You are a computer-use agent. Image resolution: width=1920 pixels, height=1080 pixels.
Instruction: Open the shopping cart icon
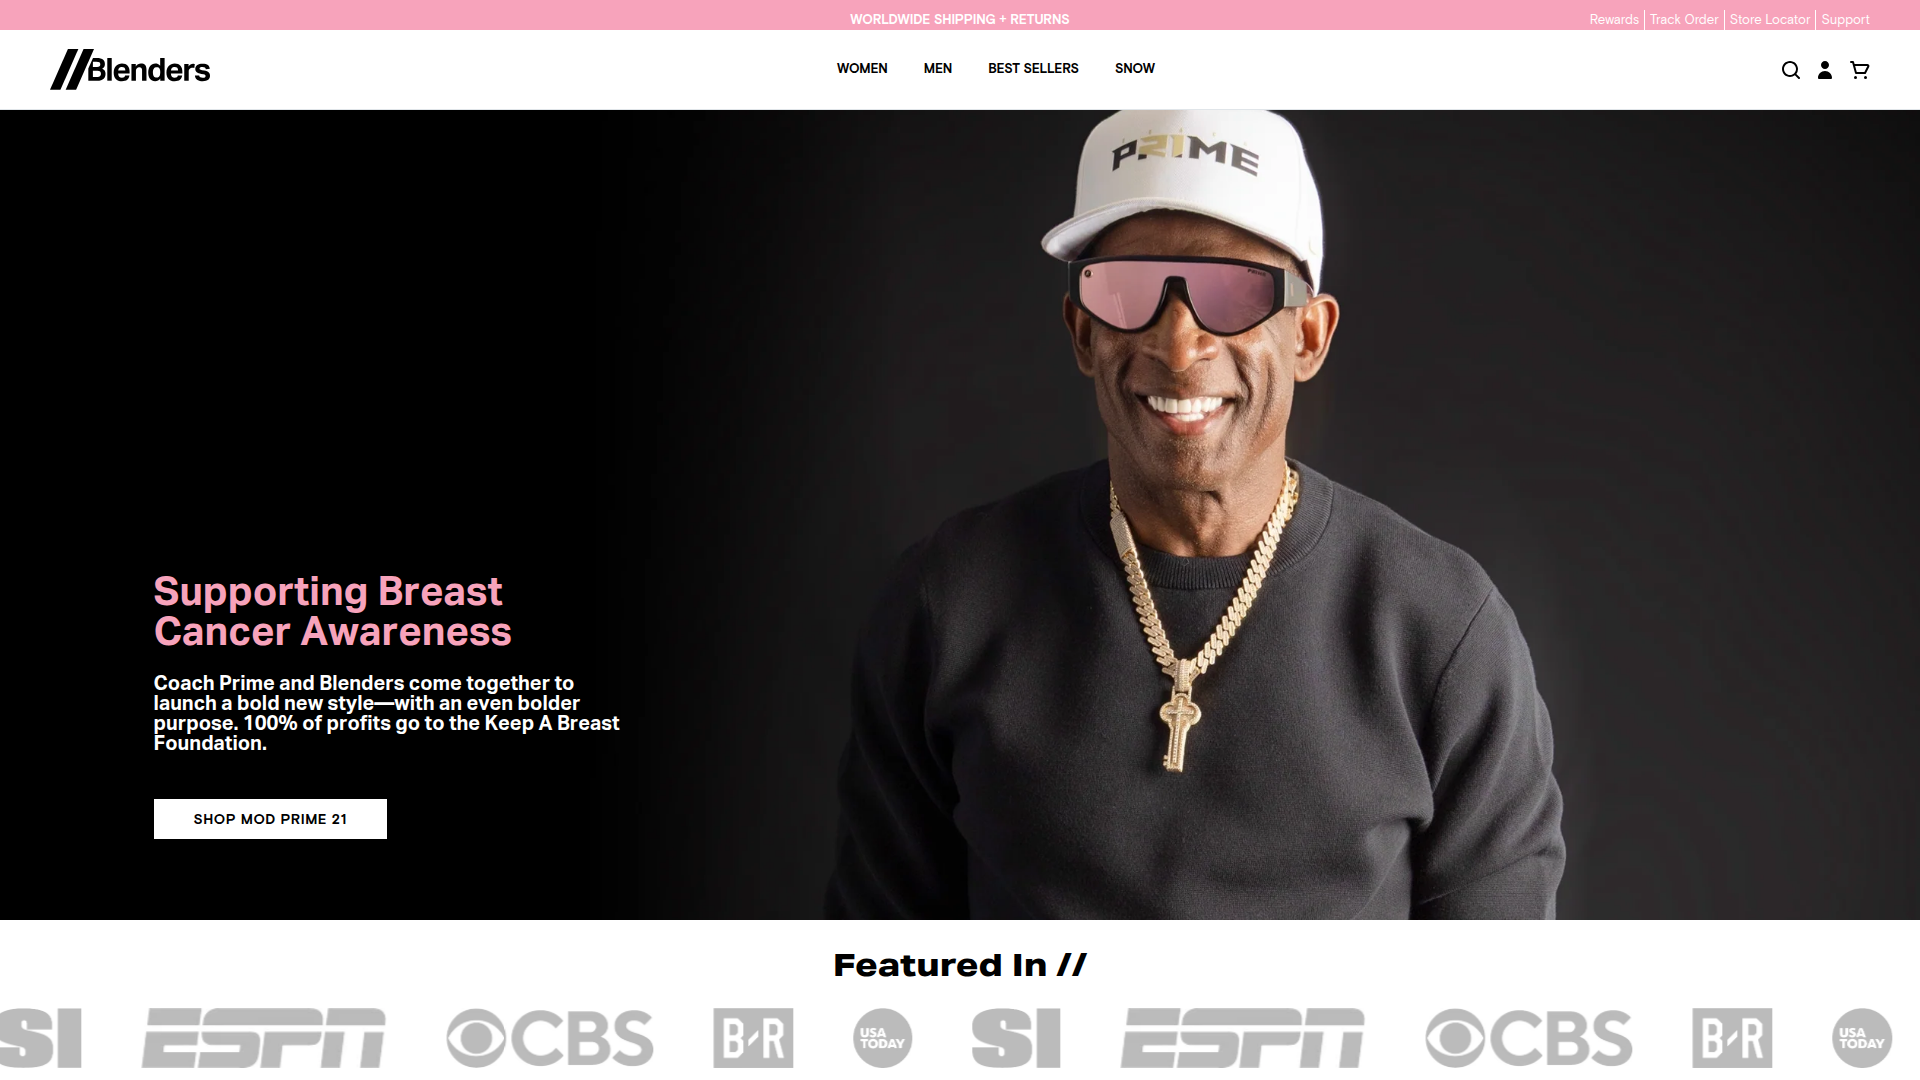tap(1859, 70)
